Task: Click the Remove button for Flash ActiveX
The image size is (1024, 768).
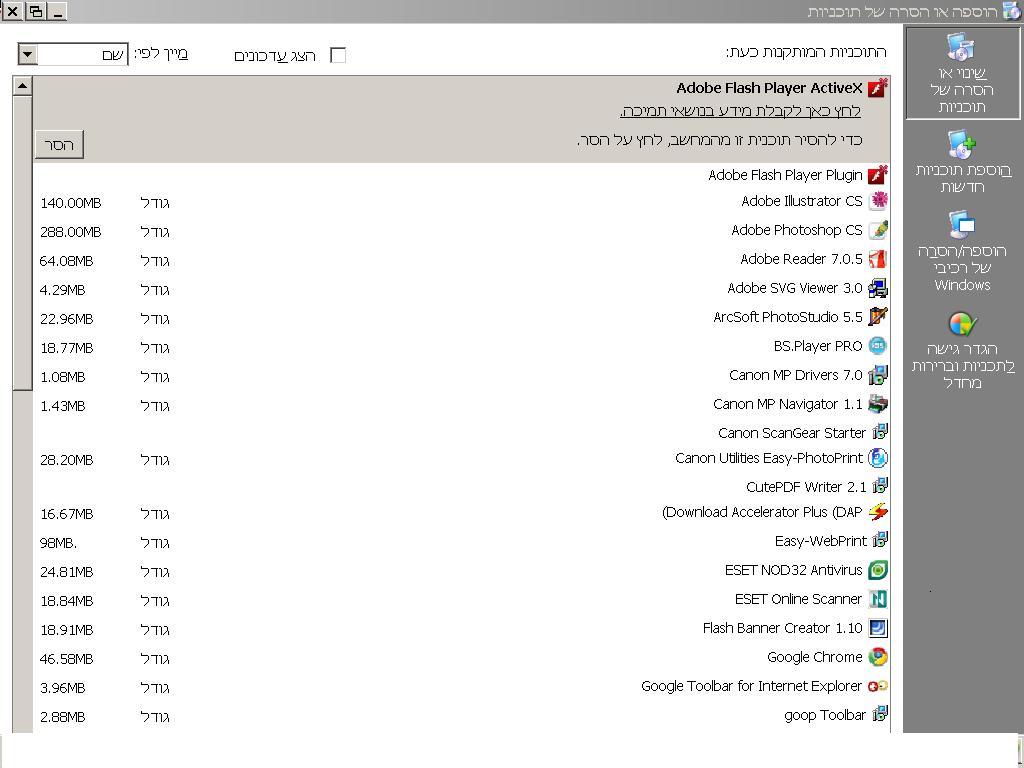Action: [x=60, y=145]
